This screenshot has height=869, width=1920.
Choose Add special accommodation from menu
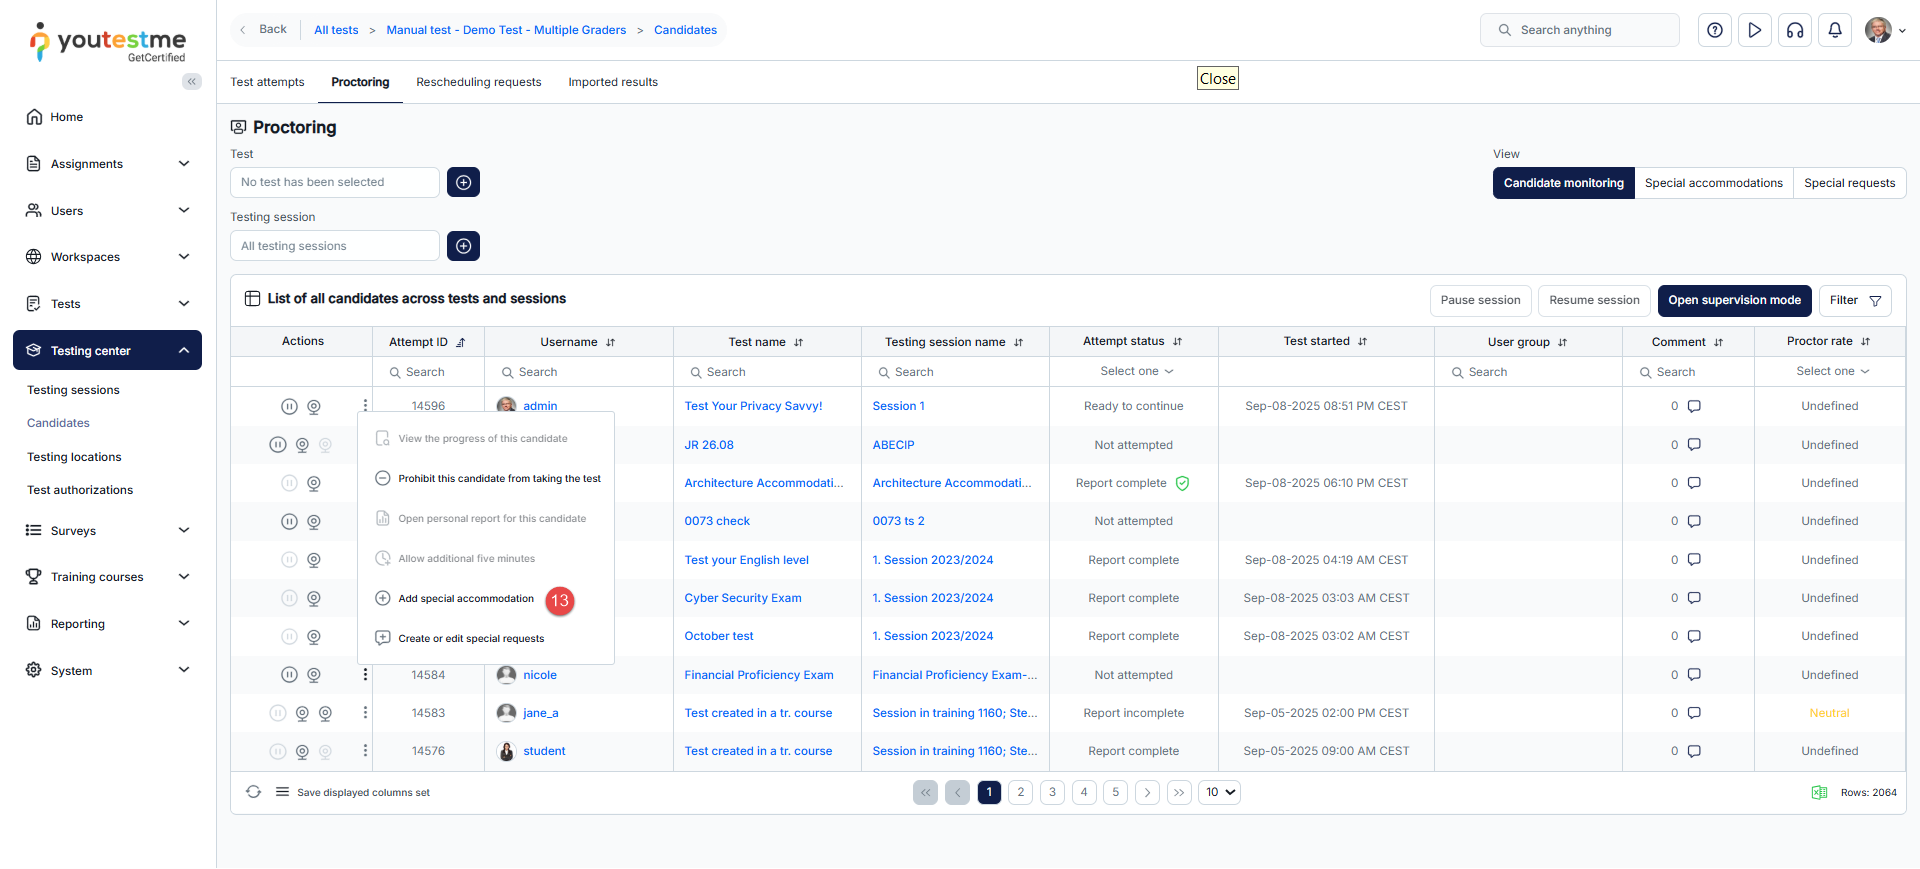(466, 599)
